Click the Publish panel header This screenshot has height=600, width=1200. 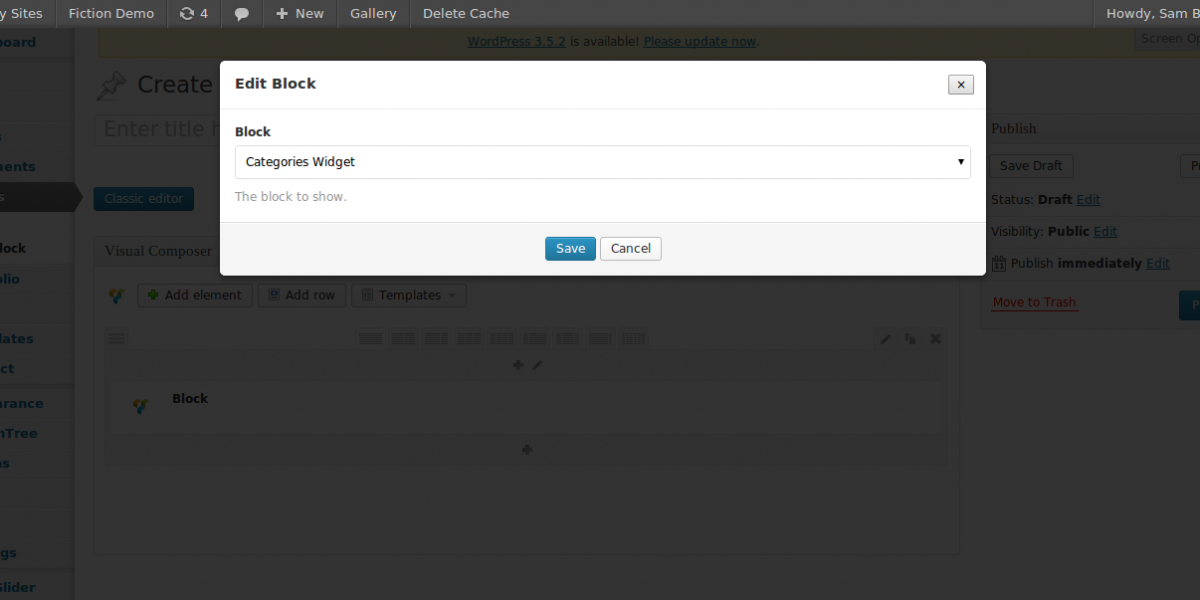point(1091,129)
